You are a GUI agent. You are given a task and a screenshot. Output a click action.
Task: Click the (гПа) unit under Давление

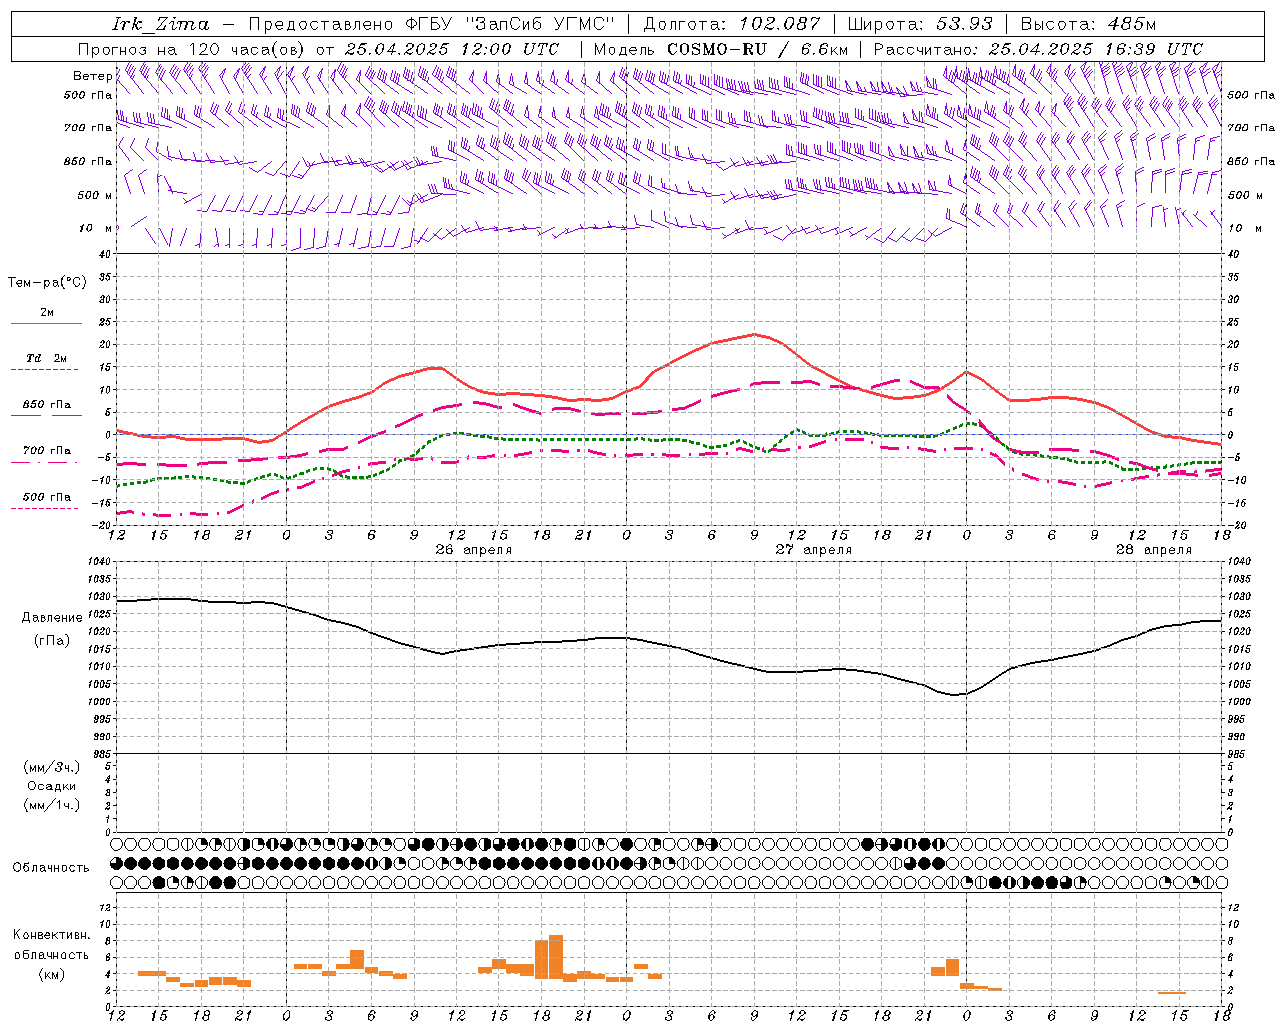[x=52, y=641]
